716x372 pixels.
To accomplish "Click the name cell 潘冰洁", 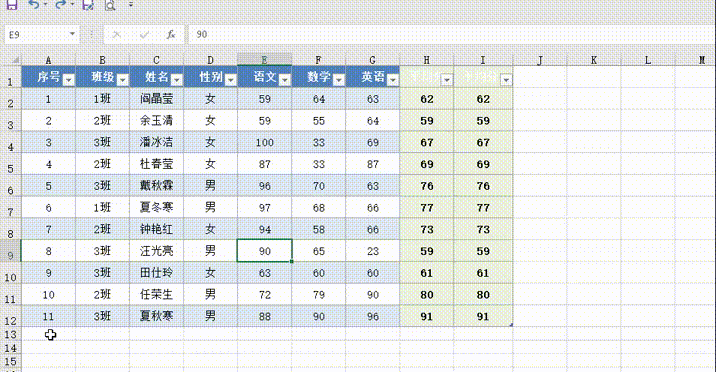I will (156, 142).
